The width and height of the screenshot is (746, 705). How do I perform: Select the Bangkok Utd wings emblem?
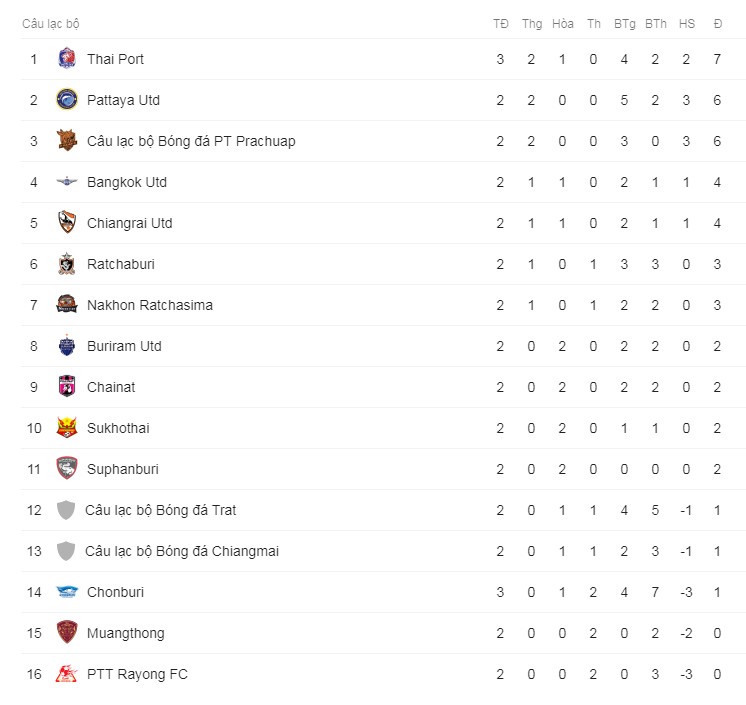tap(67, 181)
